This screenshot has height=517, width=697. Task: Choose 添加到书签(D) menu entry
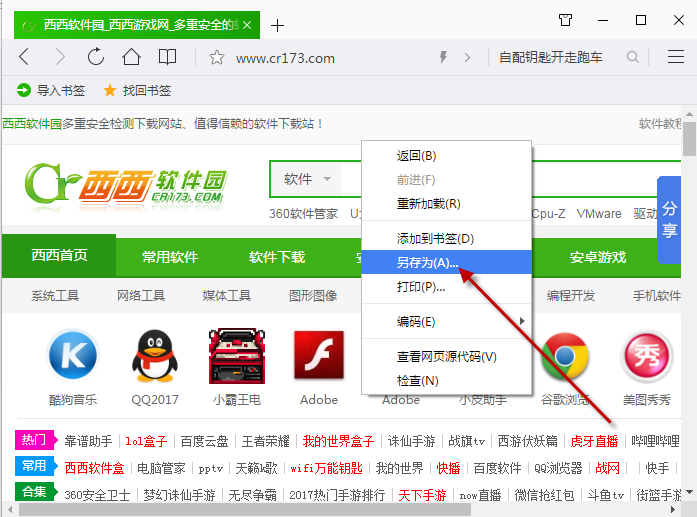click(x=447, y=239)
